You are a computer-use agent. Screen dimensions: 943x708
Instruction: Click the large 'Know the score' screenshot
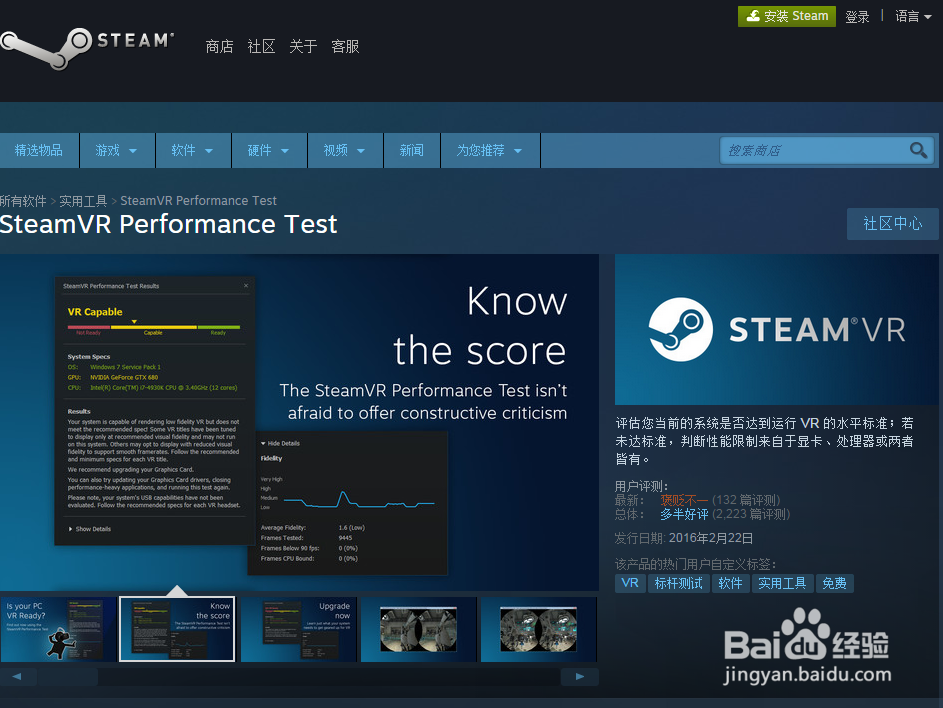[299, 422]
